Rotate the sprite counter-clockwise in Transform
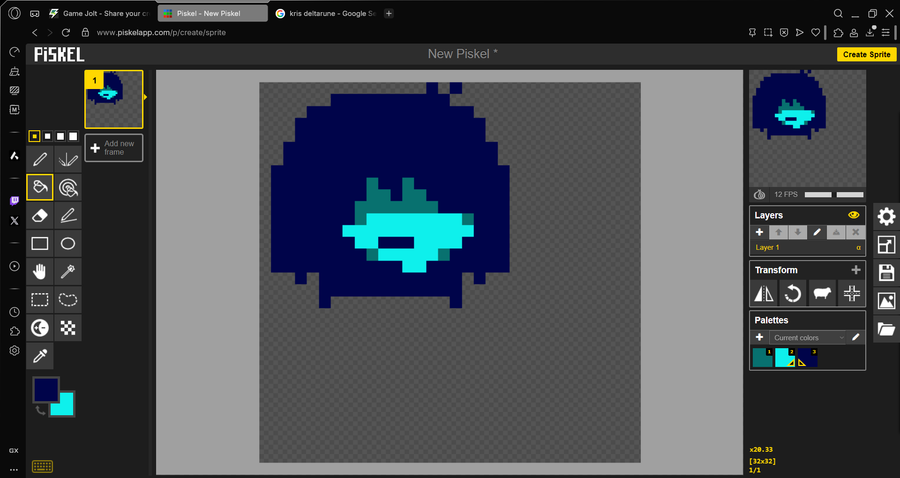900x478 pixels. pyautogui.click(x=793, y=294)
